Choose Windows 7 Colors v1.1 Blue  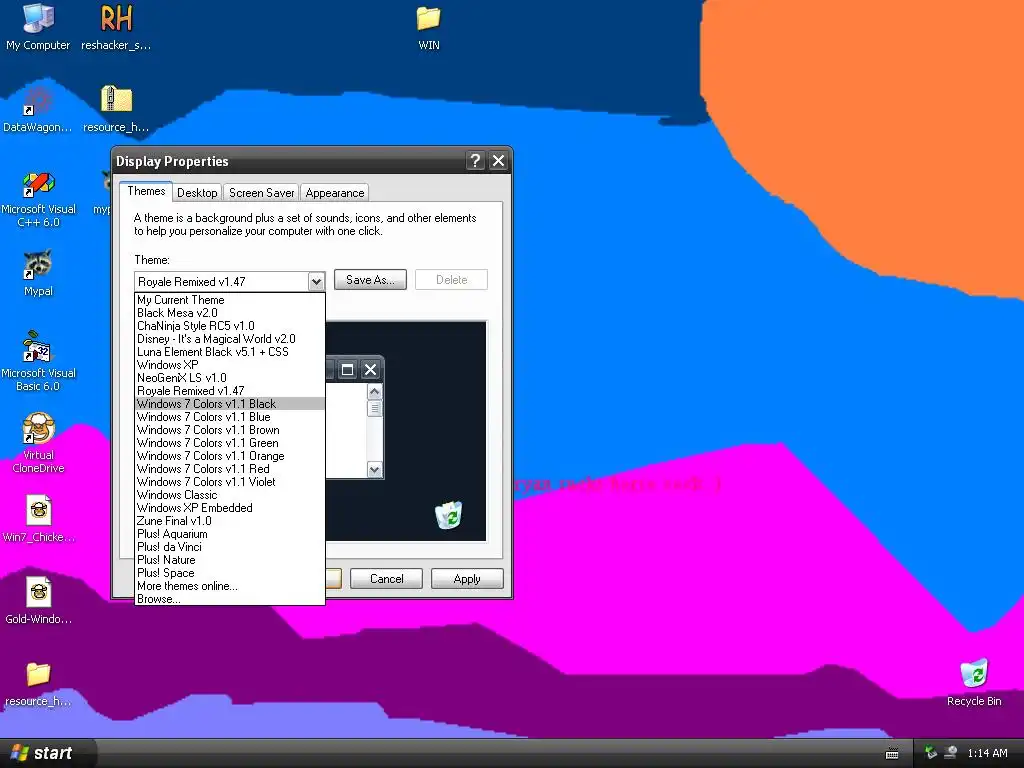click(x=230, y=417)
